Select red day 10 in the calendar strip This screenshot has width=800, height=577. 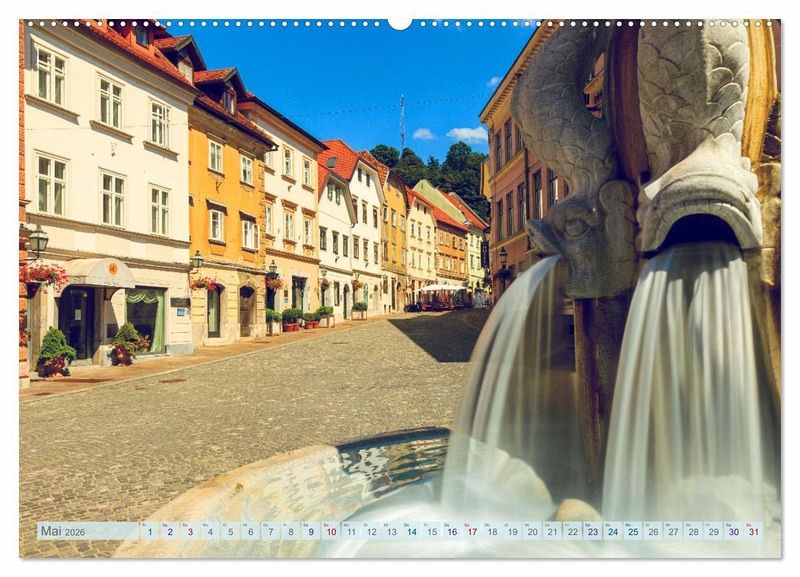pyautogui.click(x=331, y=531)
